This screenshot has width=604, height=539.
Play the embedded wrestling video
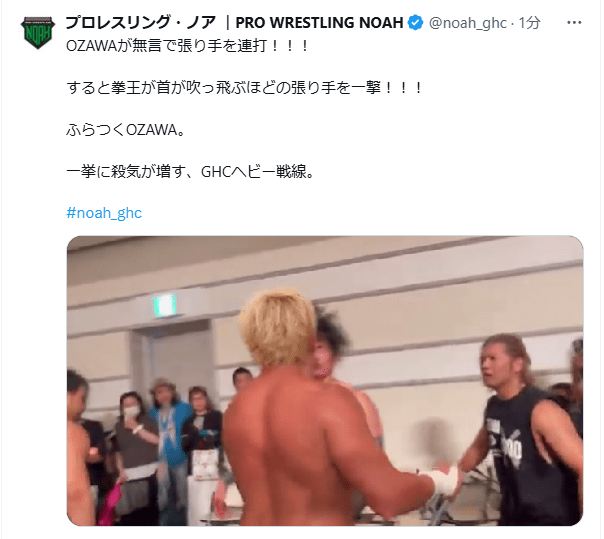coord(325,381)
